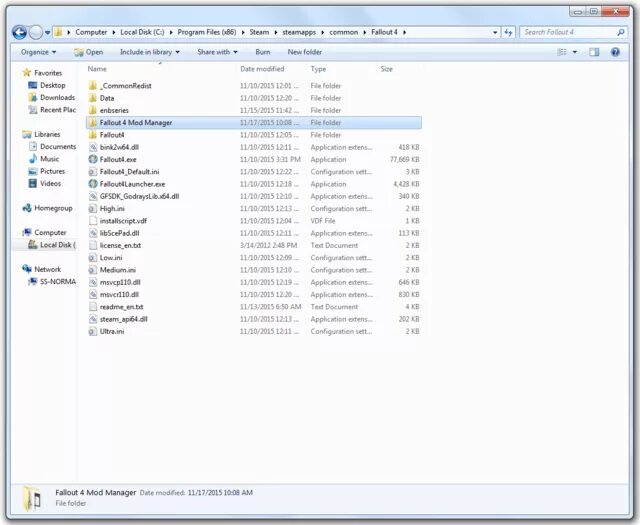Select Libraries in navigation pane
640x525 pixels.
point(42,134)
